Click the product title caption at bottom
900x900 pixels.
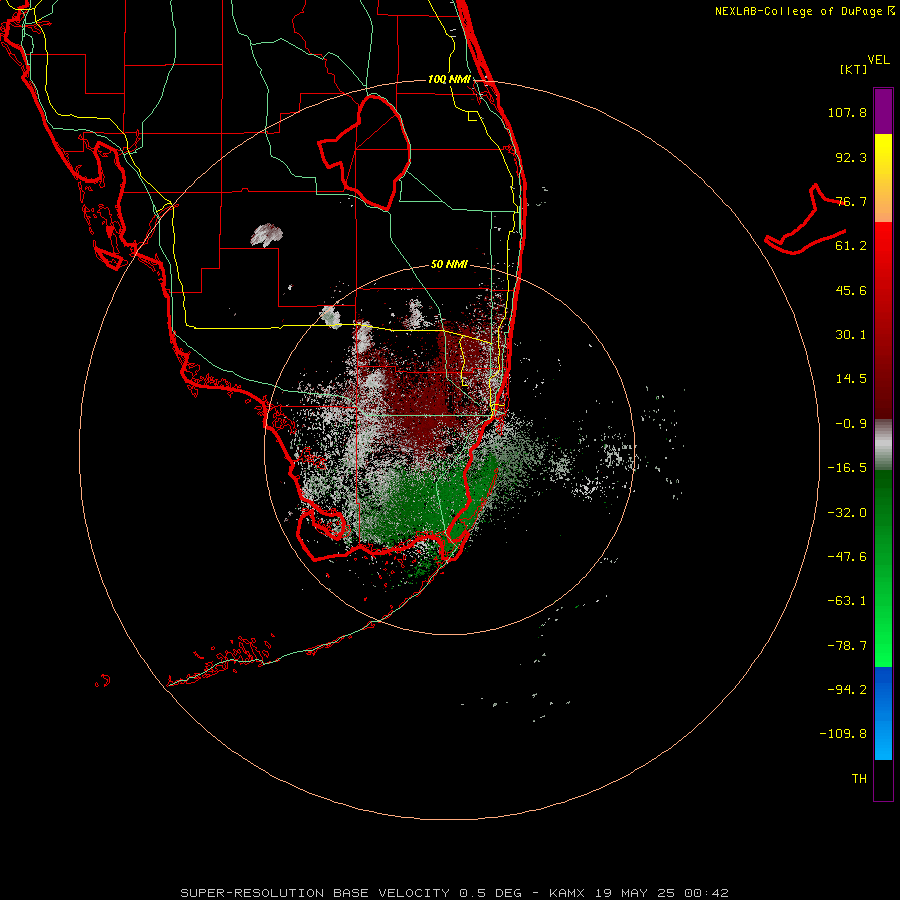point(454,893)
